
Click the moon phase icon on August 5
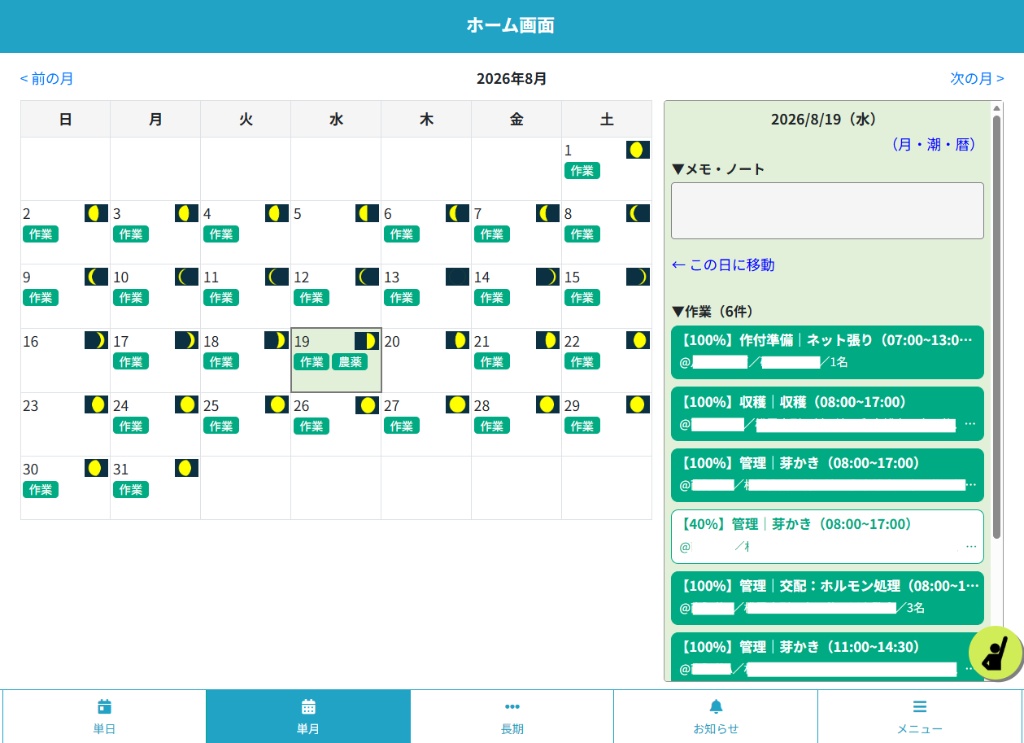pyautogui.click(x=367, y=213)
